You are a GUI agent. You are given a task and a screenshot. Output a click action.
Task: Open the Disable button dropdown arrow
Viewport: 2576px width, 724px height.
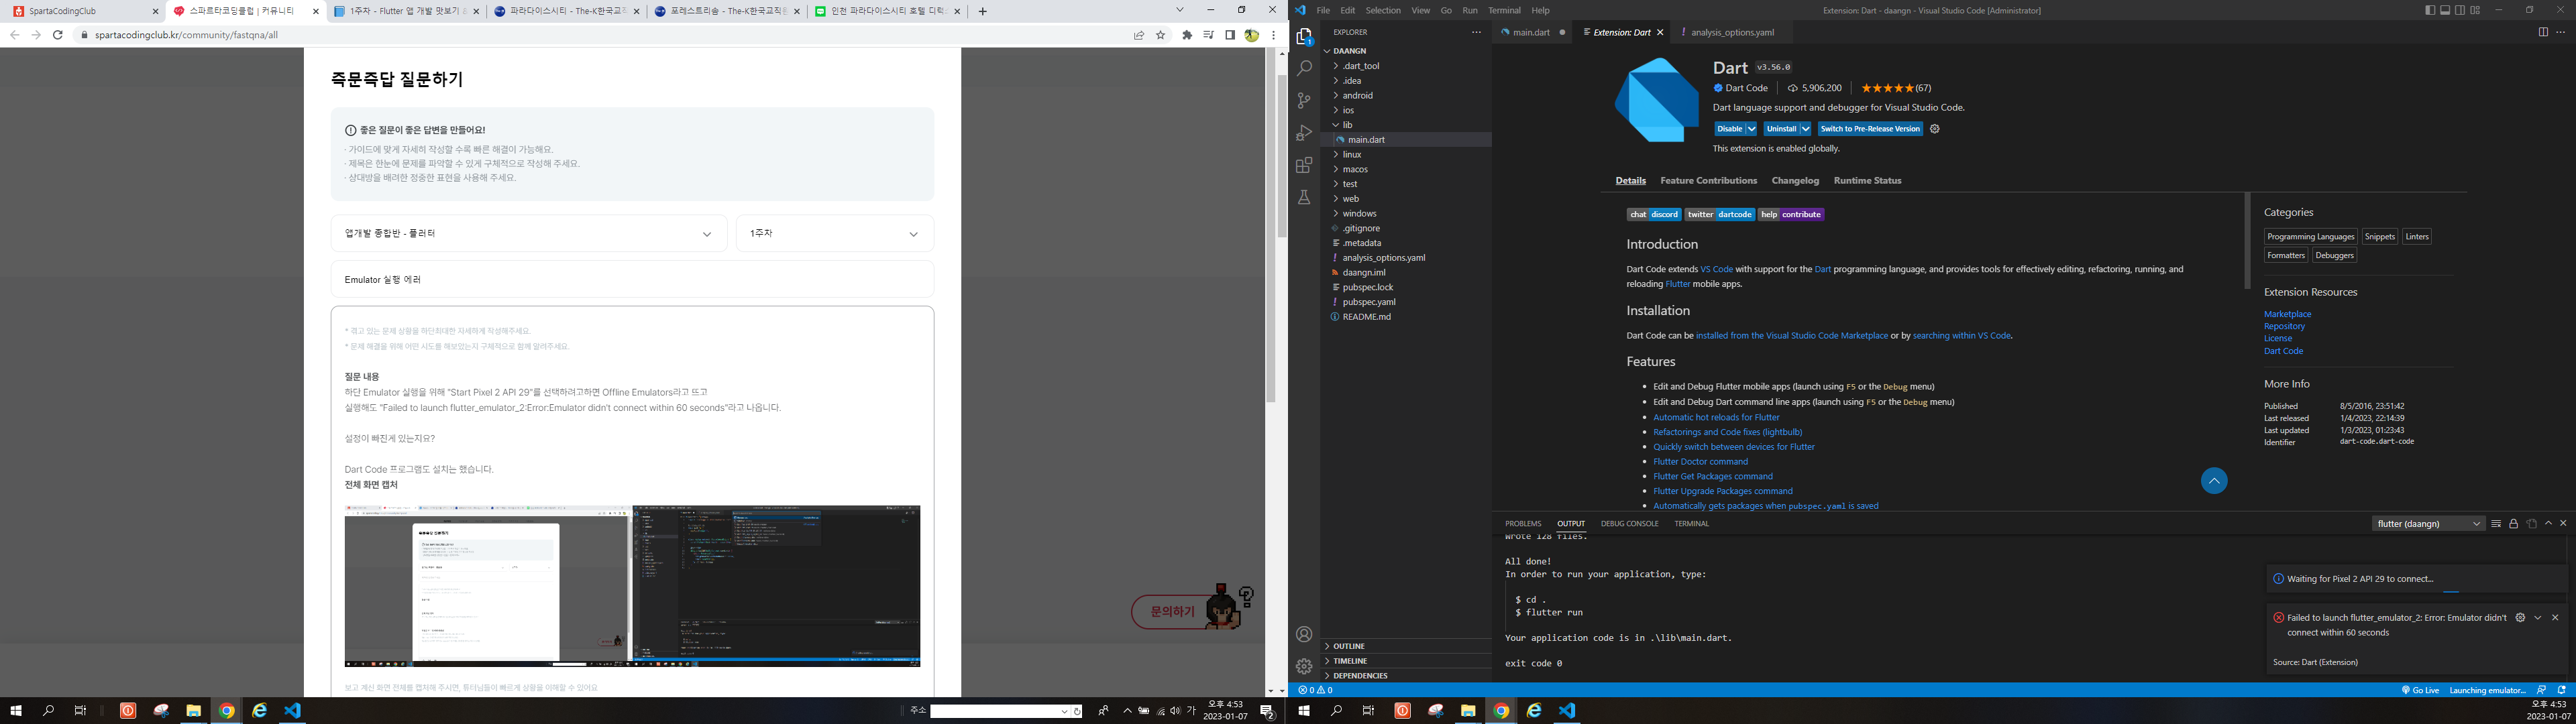[1751, 129]
